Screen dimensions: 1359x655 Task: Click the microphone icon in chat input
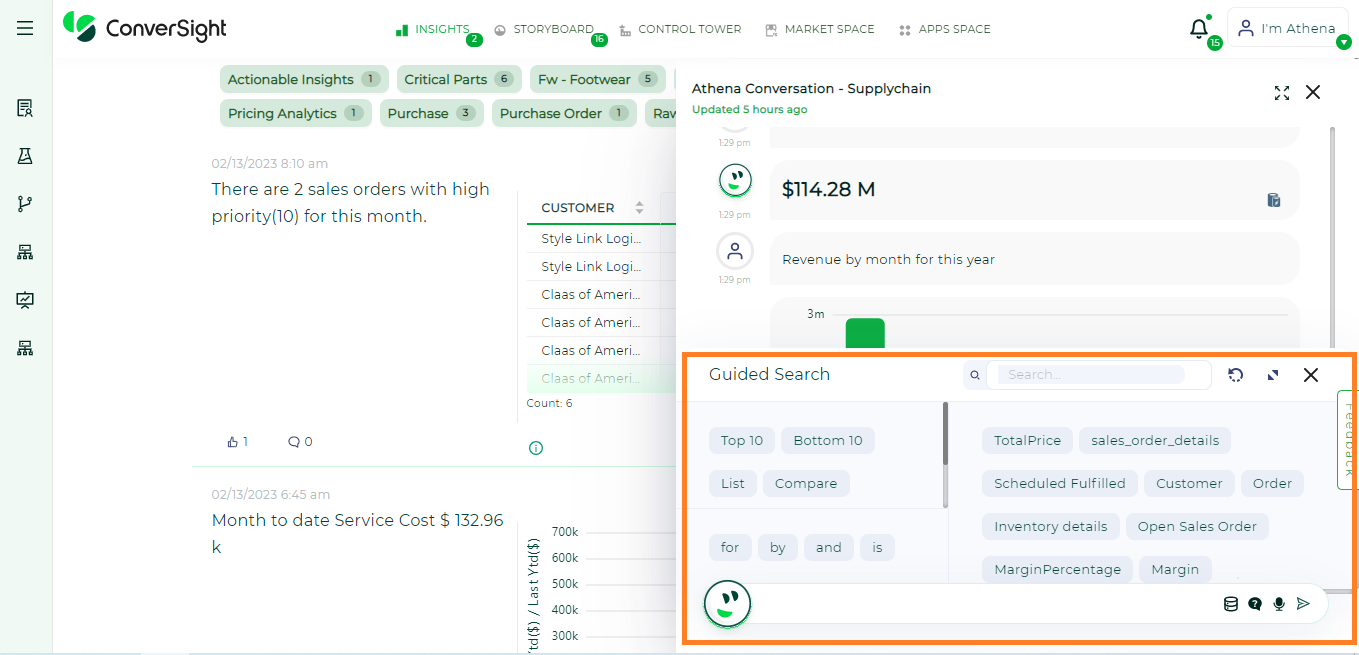[1278, 604]
